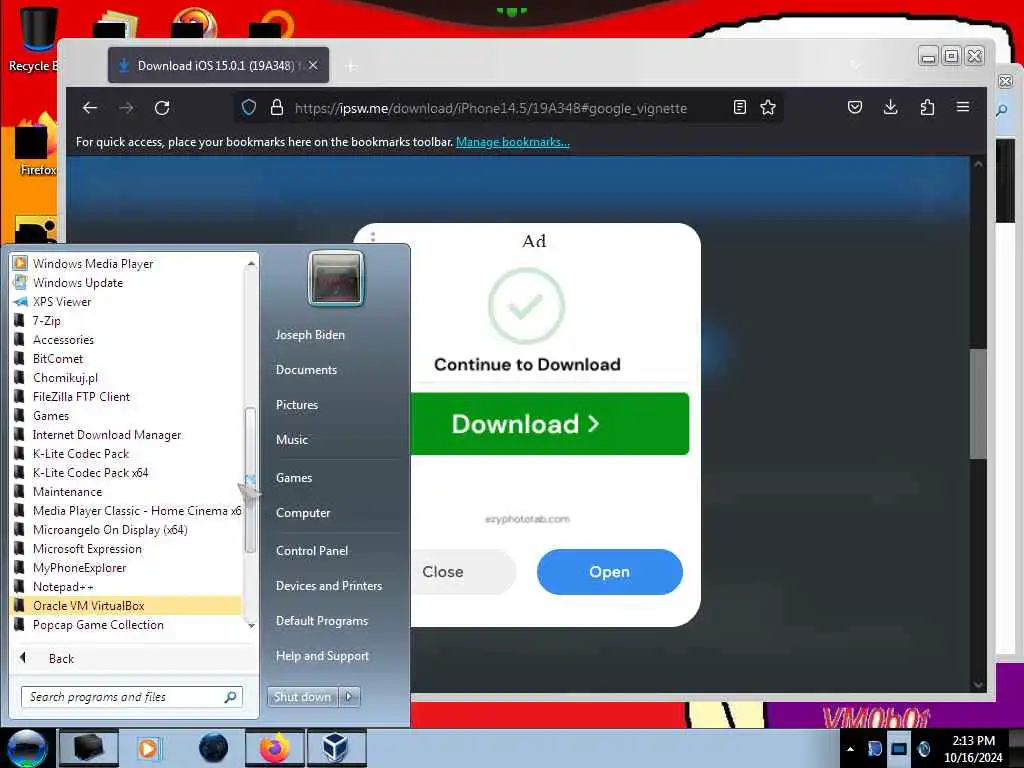This screenshot has height=768, width=1024.
Task: Click the Shut down button
Action: click(x=303, y=697)
